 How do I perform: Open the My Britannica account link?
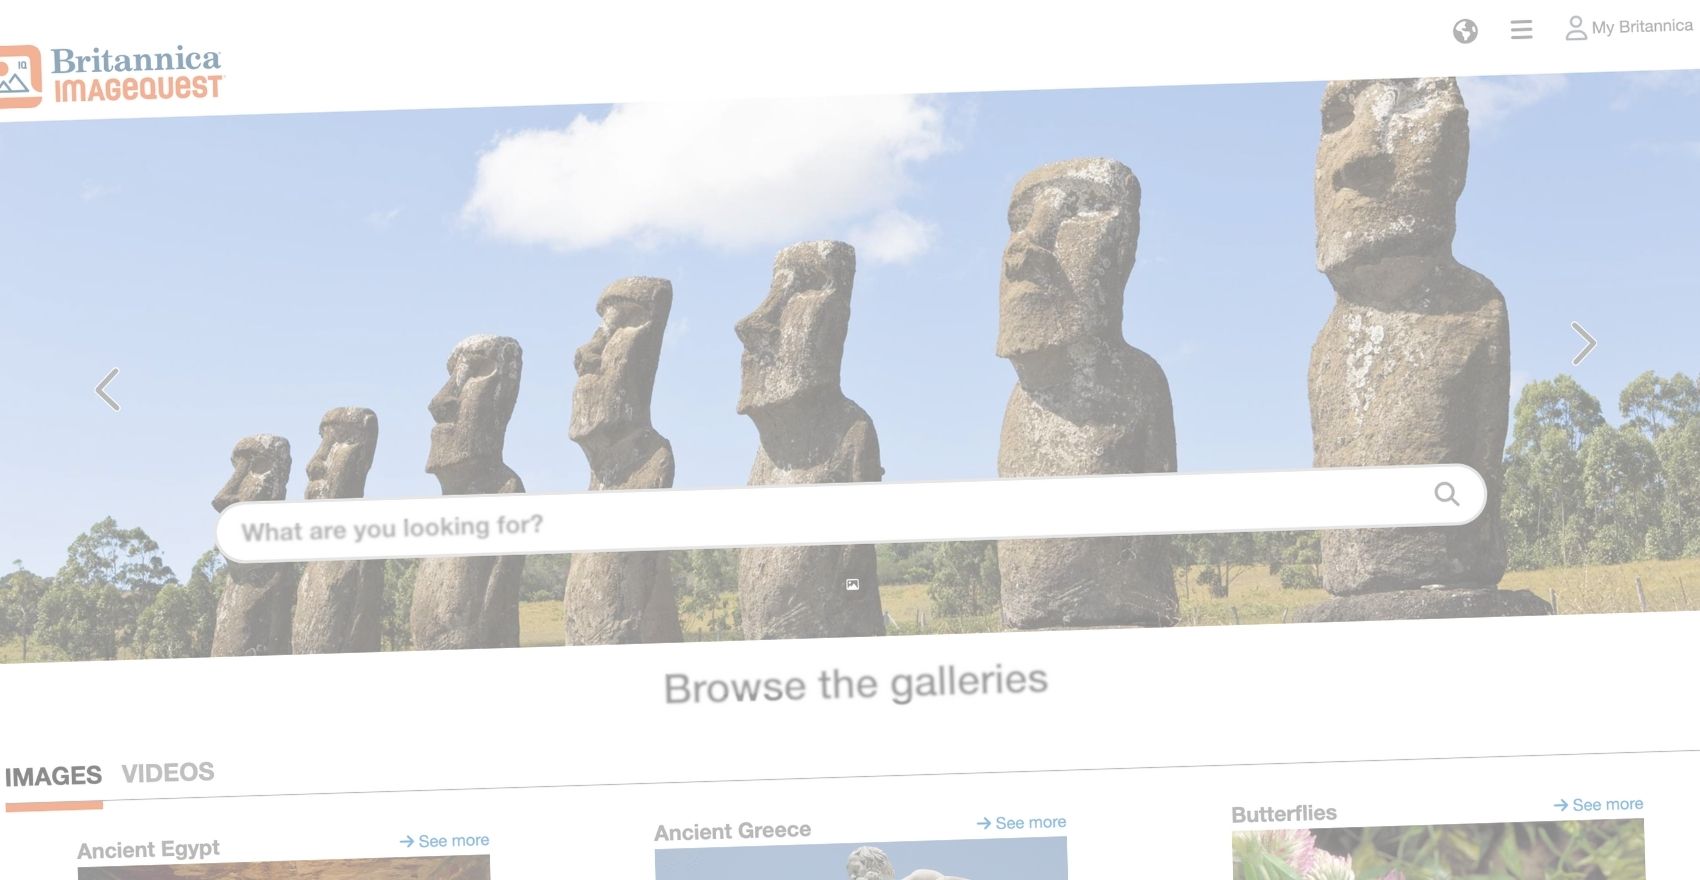coord(1642,27)
